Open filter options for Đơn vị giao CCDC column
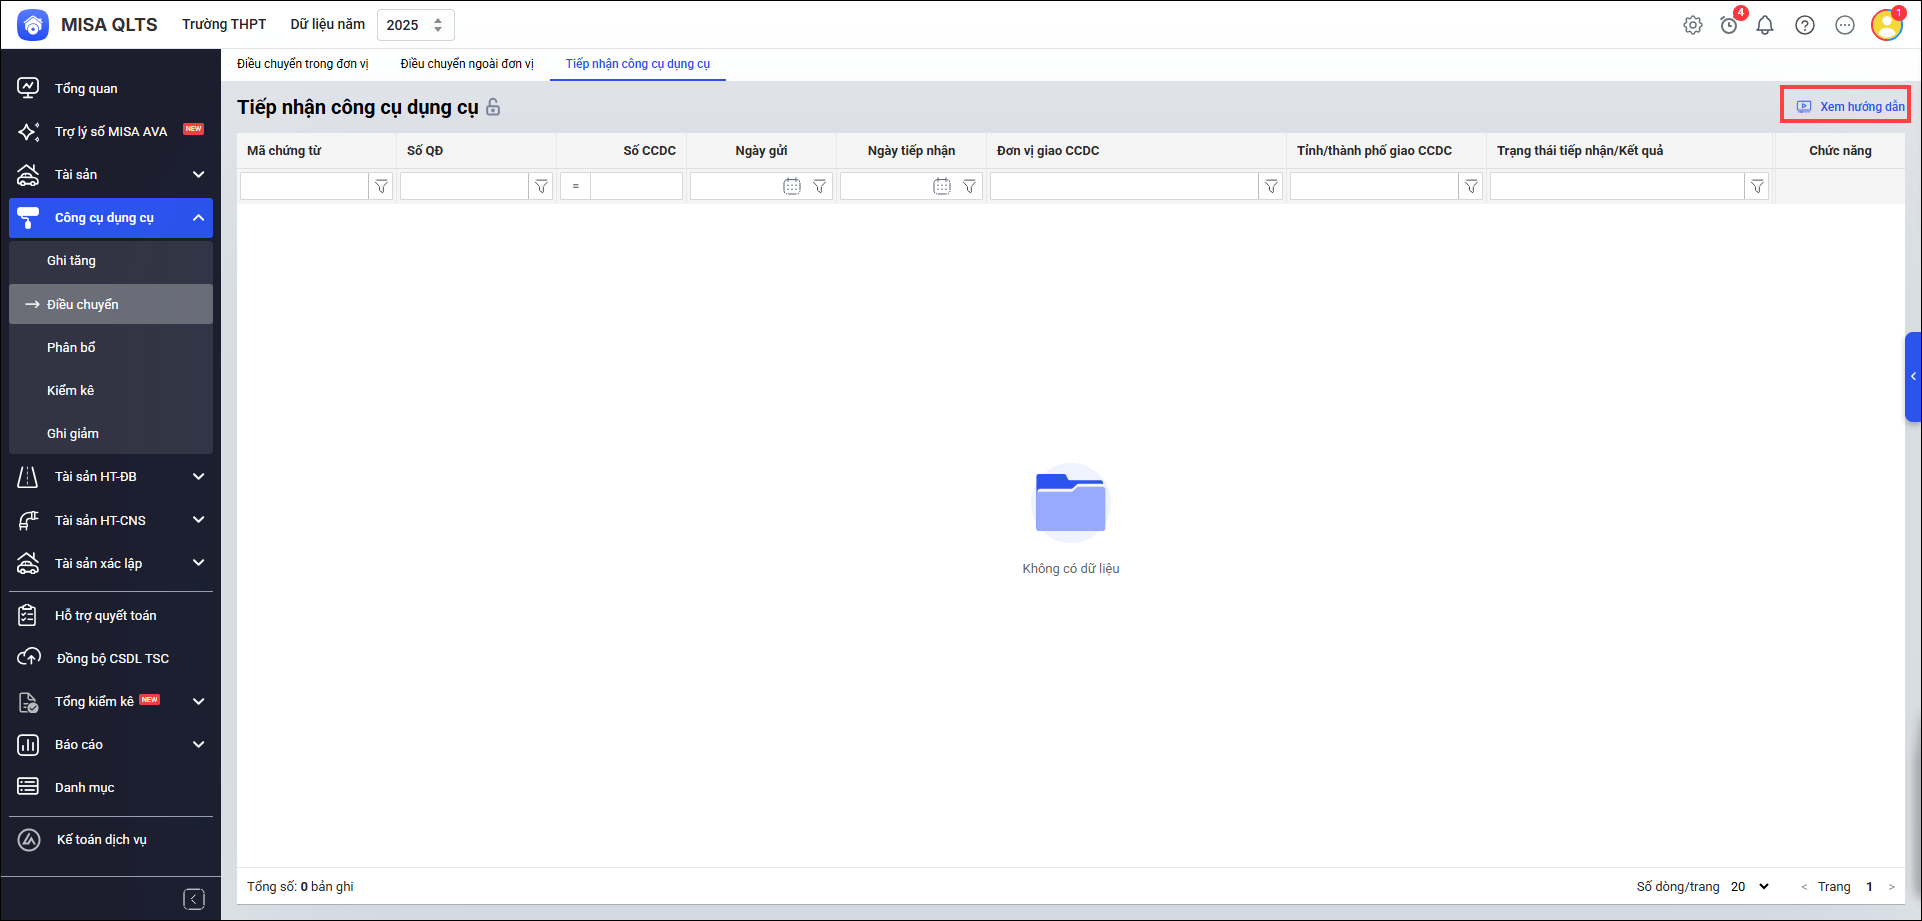The width and height of the screenshot is (1922, 921). 1271,186
